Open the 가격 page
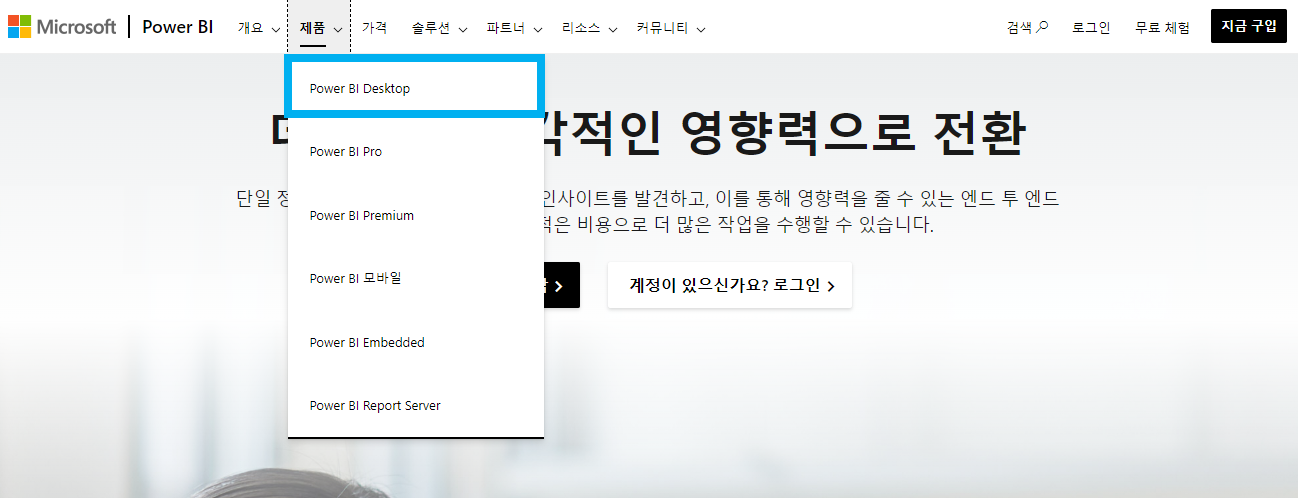This screenshot has height=498, width=1298. [375, 28]
